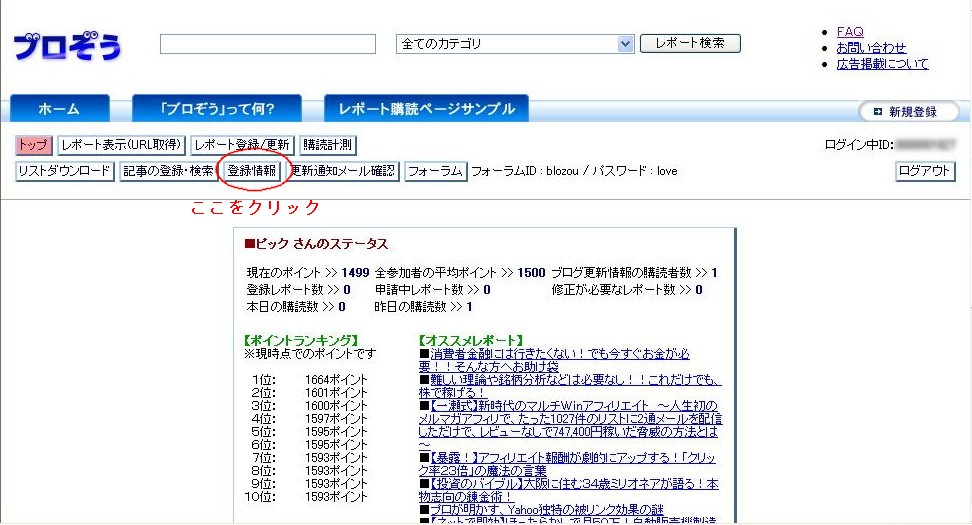
Task: Click the 本日の購読数 >> 0 text
Action: (x=296, y=307)
